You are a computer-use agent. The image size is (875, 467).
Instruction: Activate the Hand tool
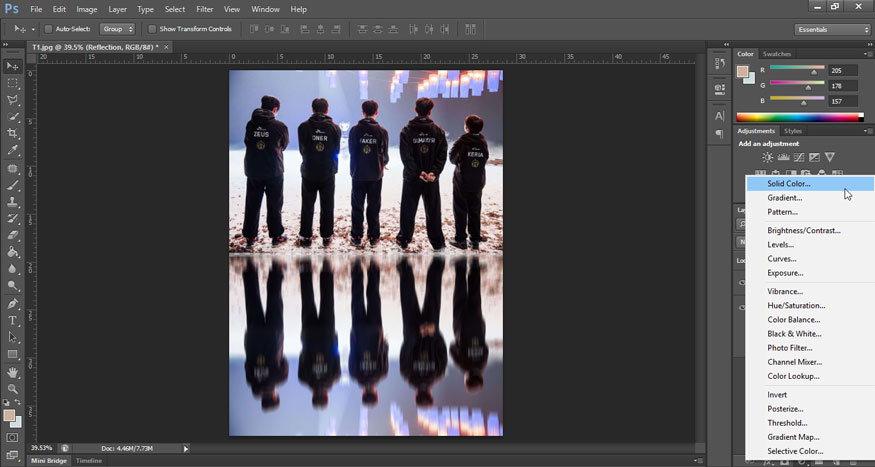pyautogui.click(x=13, y=372)
